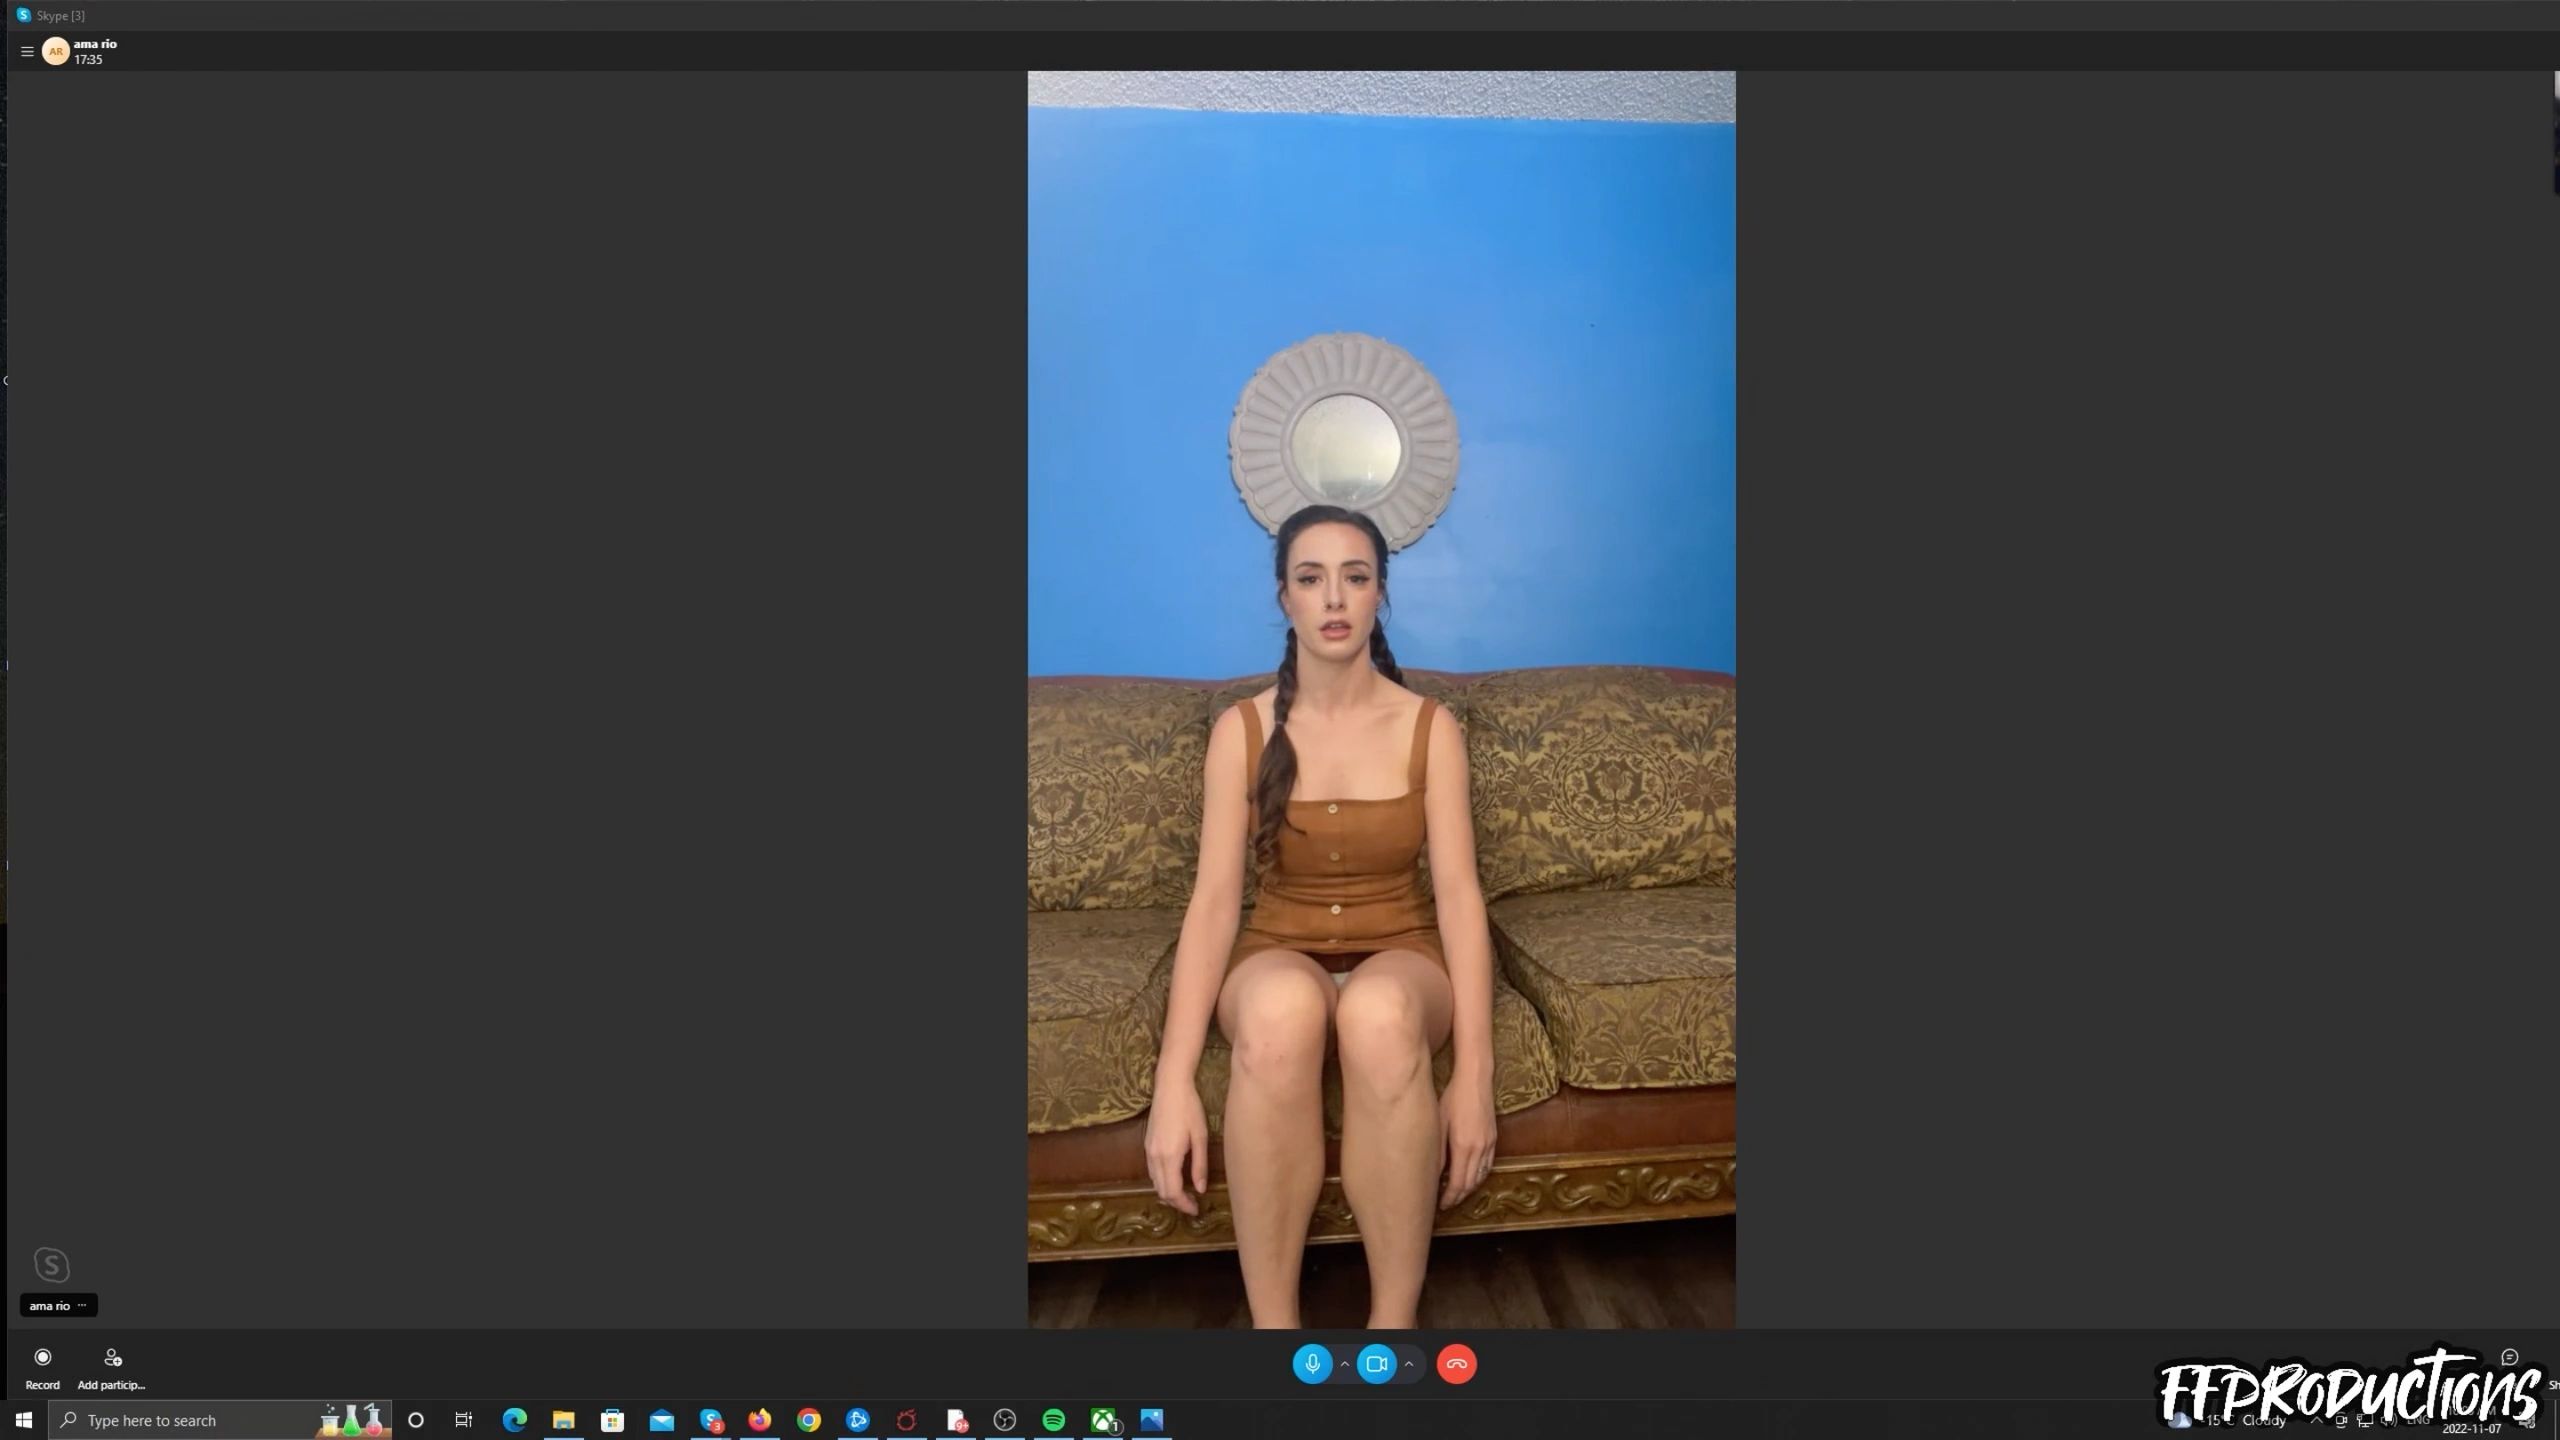Mute the microphone in the call
The width and height of the screenshot is (2560, 1440).
[1312, 1364]
